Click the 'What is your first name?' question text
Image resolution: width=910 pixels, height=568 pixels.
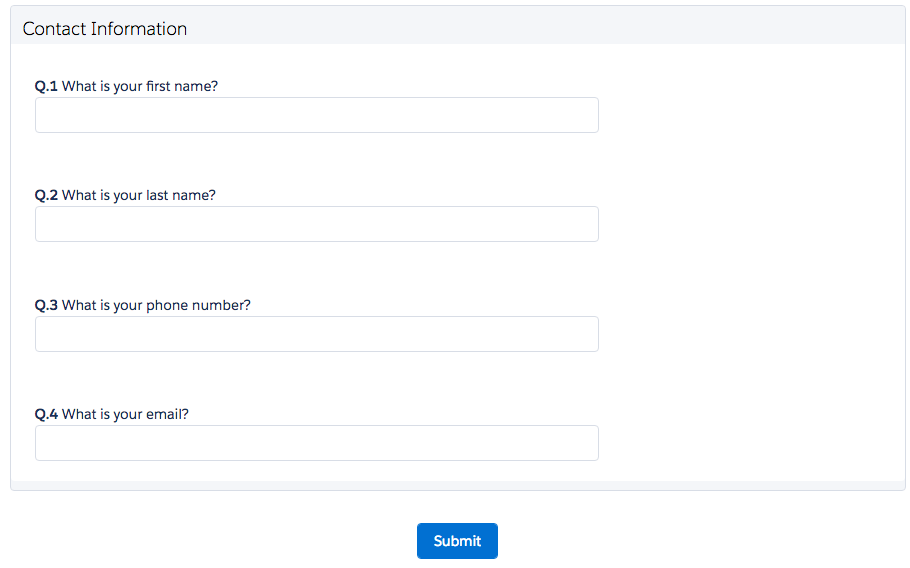click(x=140, y=86)
